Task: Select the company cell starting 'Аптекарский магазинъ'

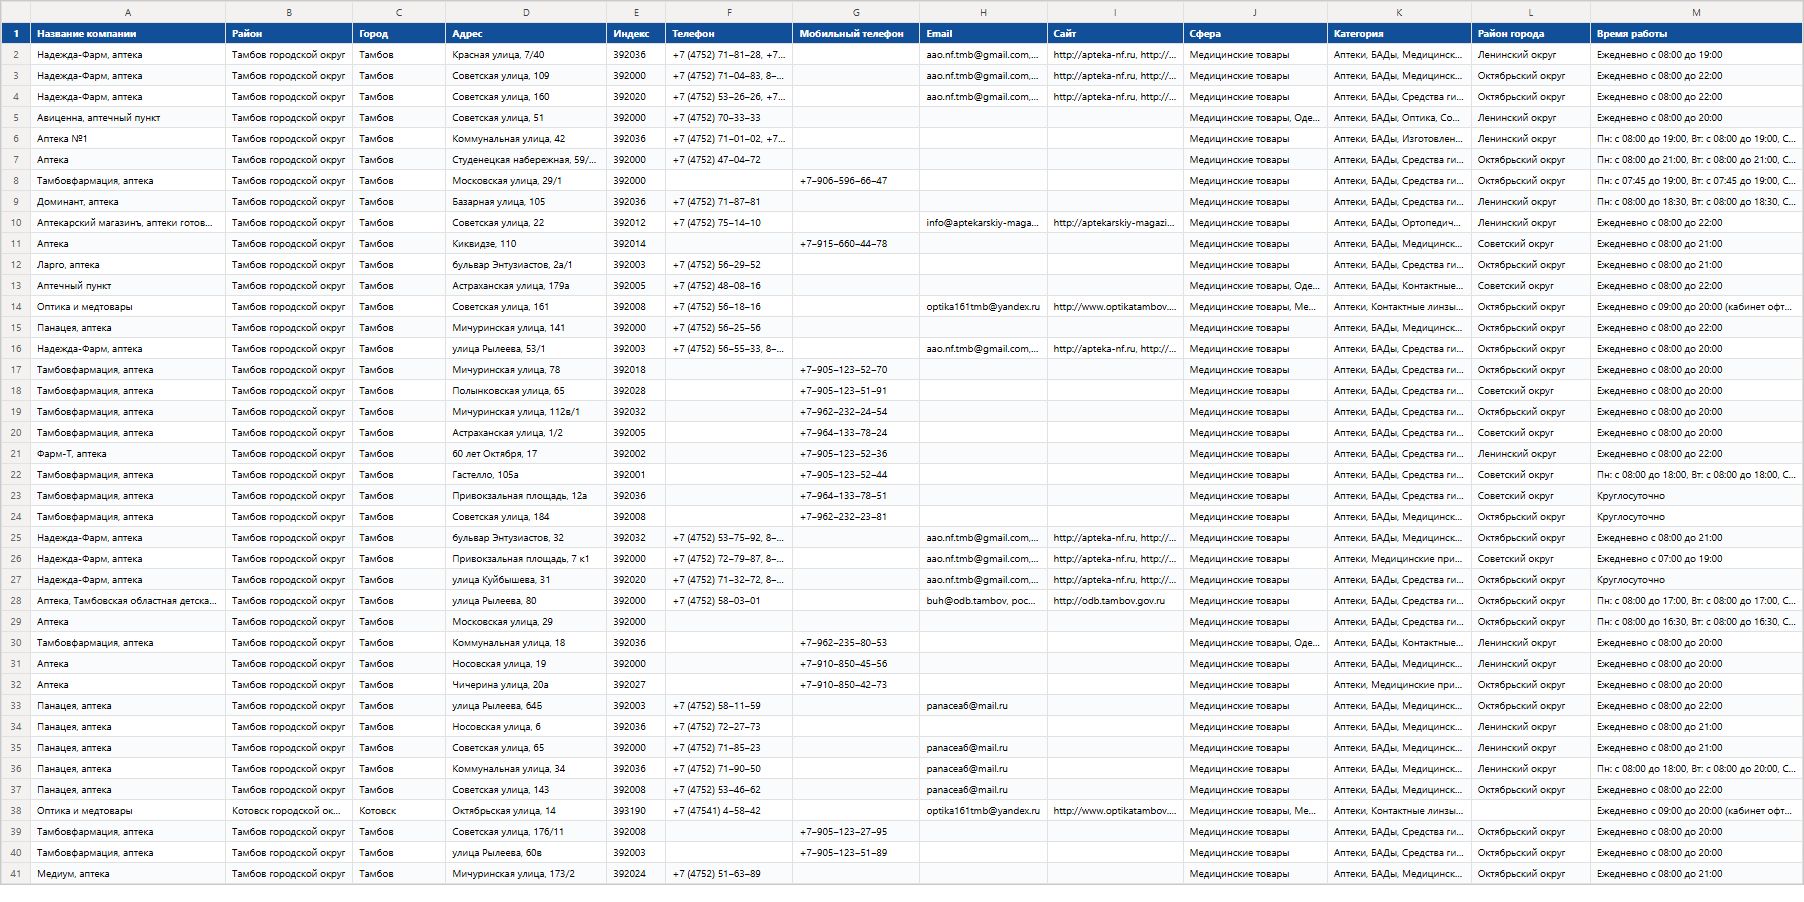Action: coord(128,223)
